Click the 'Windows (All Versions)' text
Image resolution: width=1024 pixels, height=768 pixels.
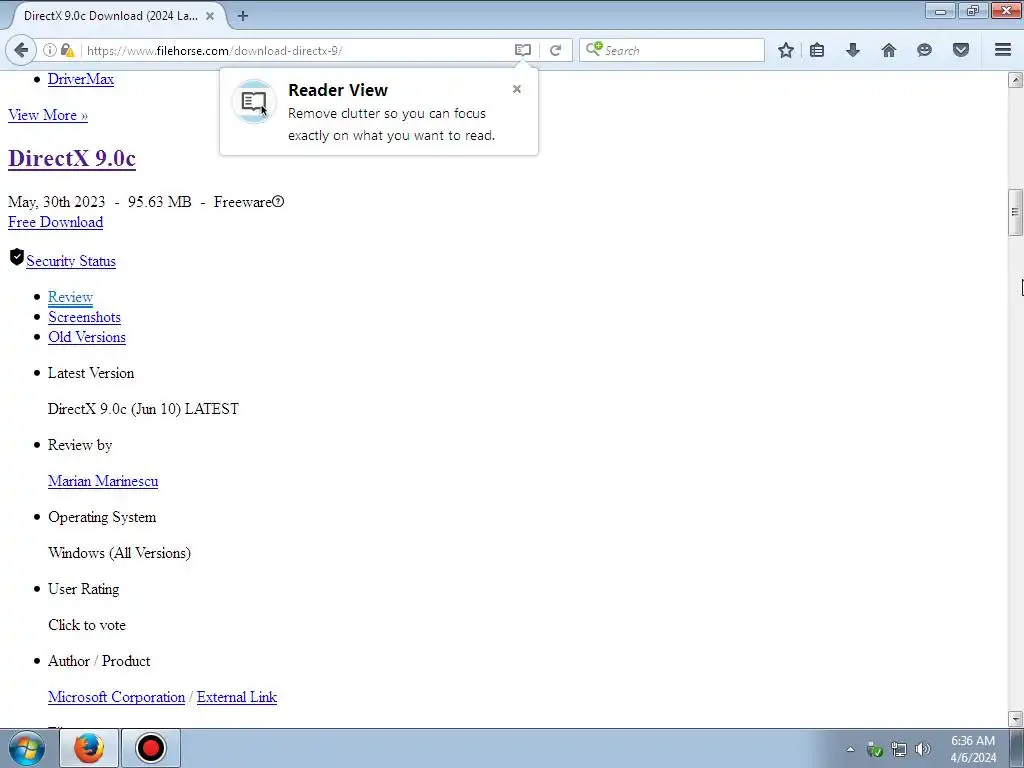(x=120, y=553)
